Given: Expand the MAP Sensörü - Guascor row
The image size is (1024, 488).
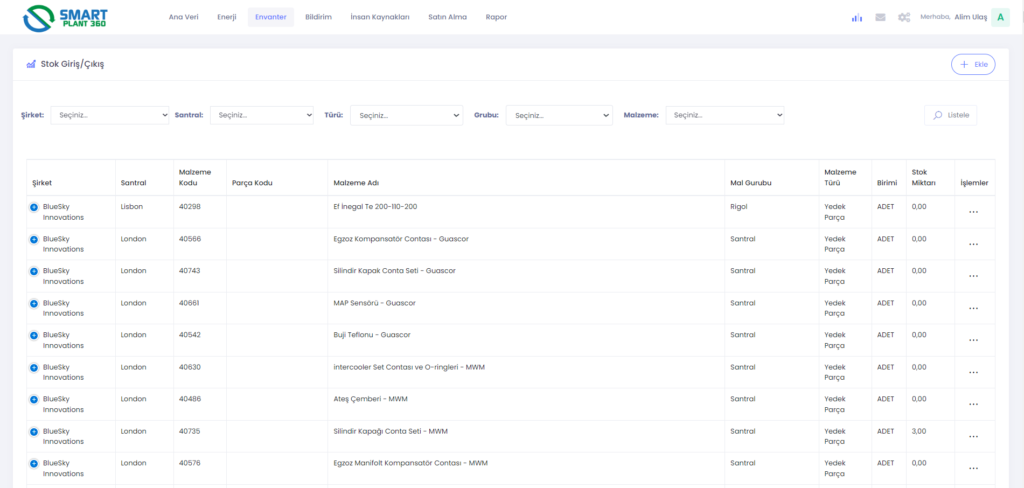Looking at the screenshot, I should (x=34, y=303).
